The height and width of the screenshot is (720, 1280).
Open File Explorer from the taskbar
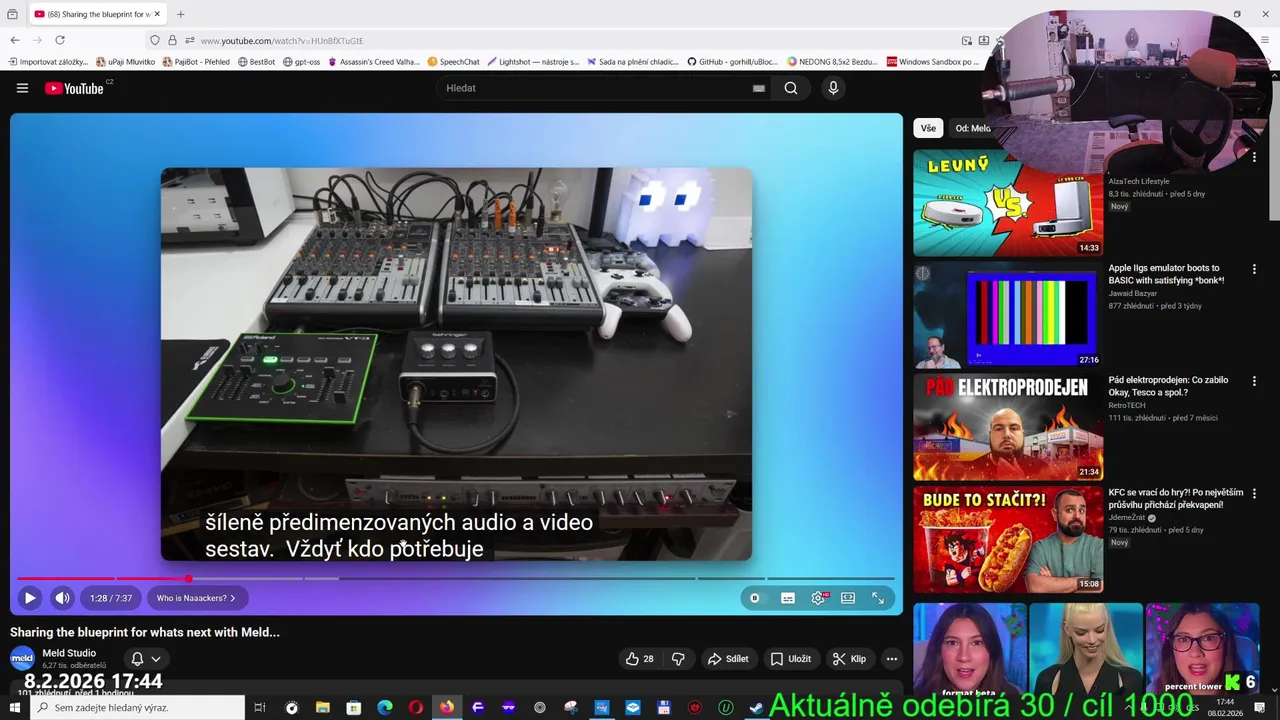click(x=323, y=708)
